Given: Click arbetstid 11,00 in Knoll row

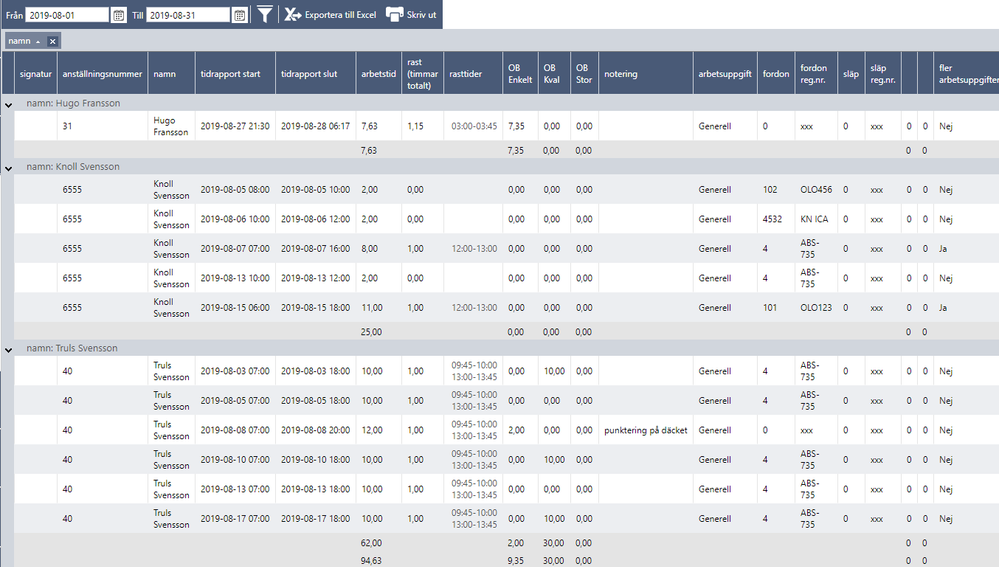Looking at the screenshot, I should pyautogui.click(x=378, y=308).
